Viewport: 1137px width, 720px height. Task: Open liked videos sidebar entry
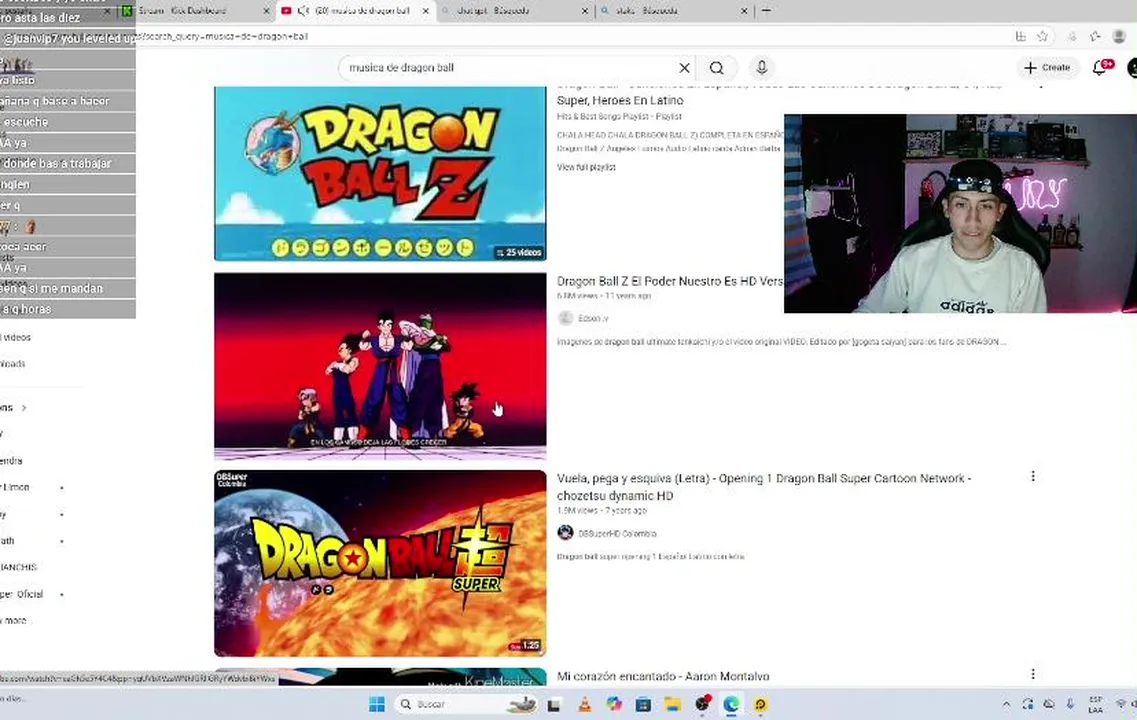point(15,337)
